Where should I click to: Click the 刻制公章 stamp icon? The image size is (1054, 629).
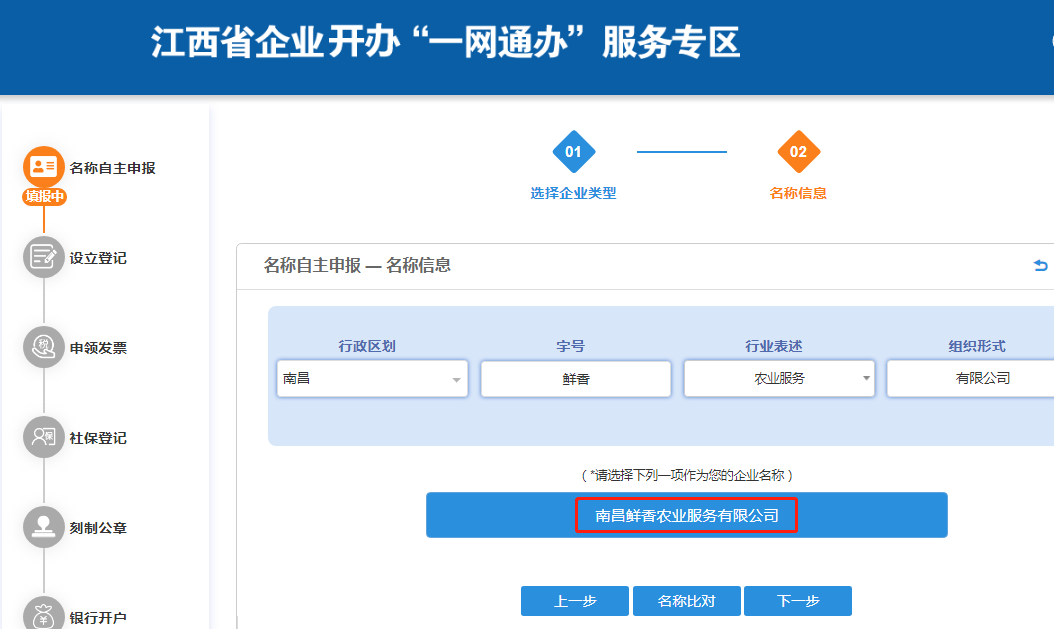[x=43, y=527]
